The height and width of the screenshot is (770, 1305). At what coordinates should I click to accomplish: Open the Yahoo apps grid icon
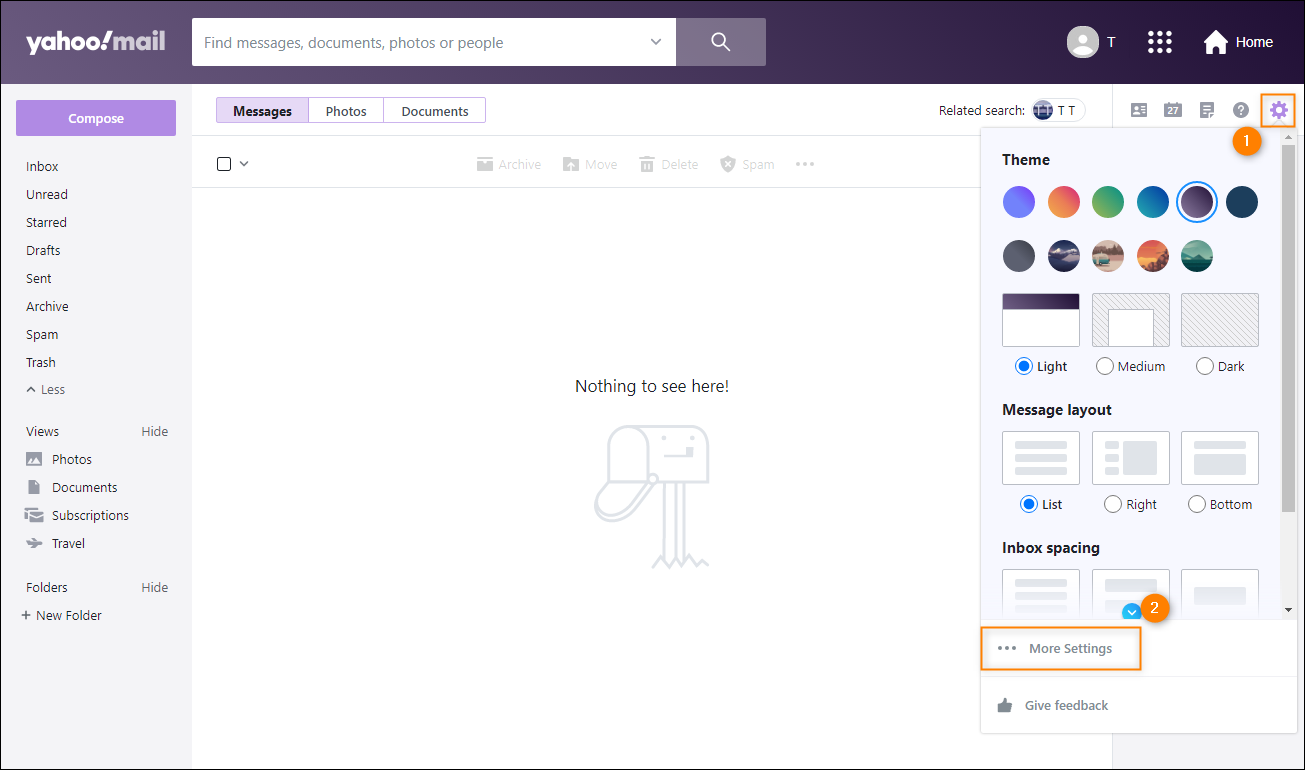point(1159,42)
